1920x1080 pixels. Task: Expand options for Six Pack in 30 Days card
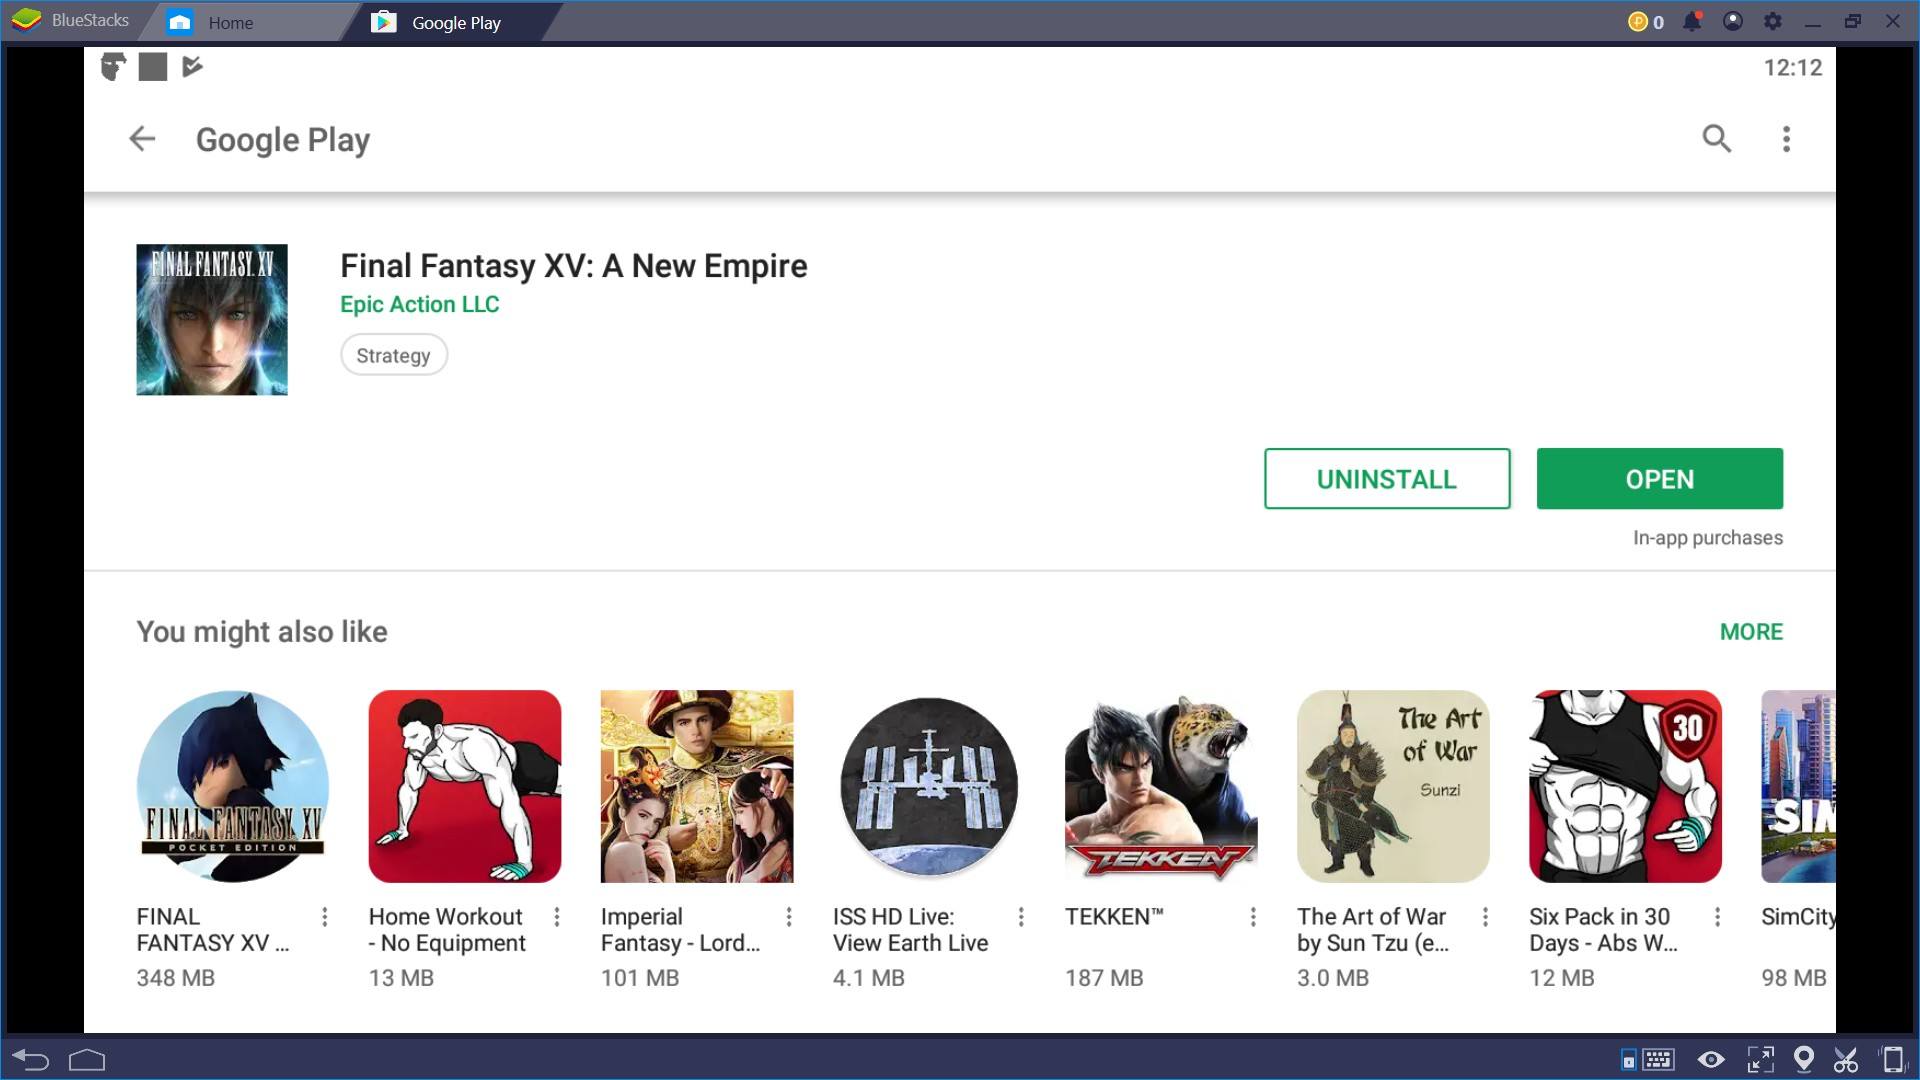pyautogui.click(x=1717, y=917)
